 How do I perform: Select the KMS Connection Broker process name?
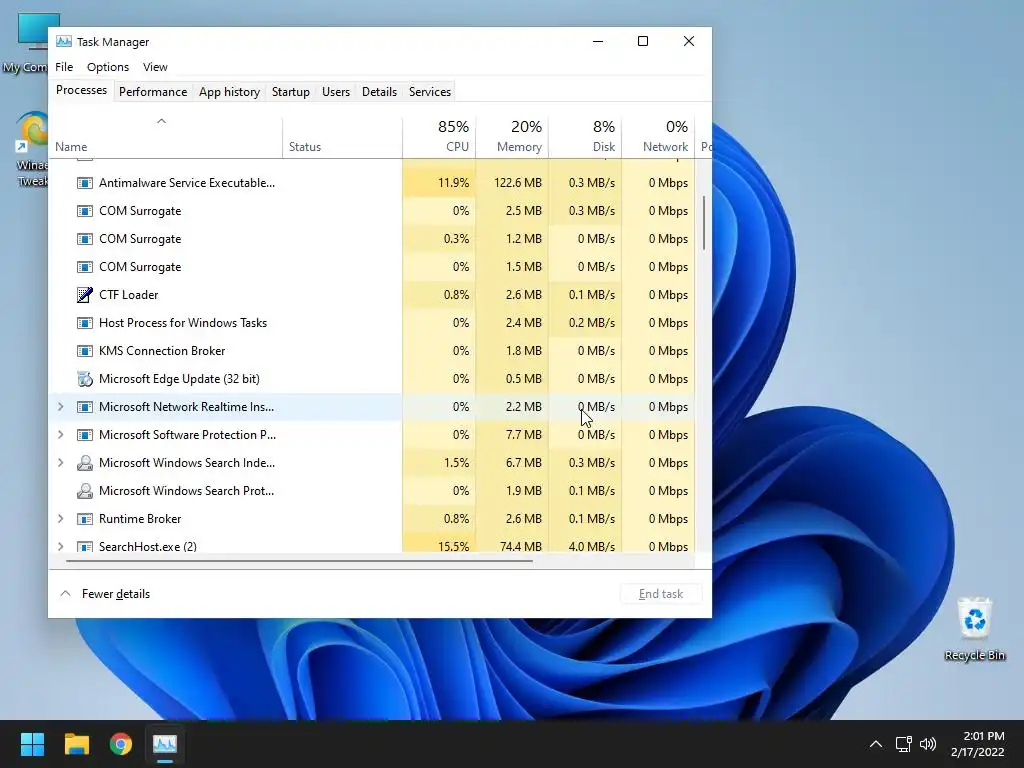click(162, 351)
